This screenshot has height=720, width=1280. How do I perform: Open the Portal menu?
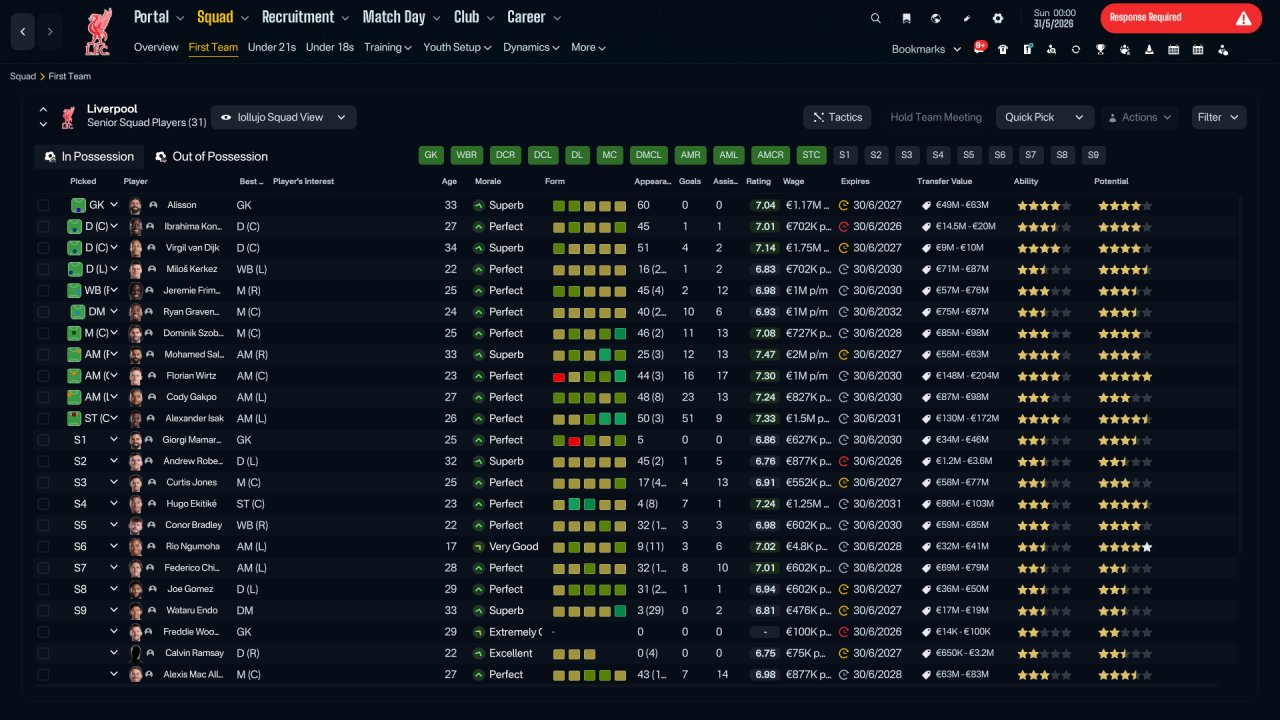(x=159, y=17)
